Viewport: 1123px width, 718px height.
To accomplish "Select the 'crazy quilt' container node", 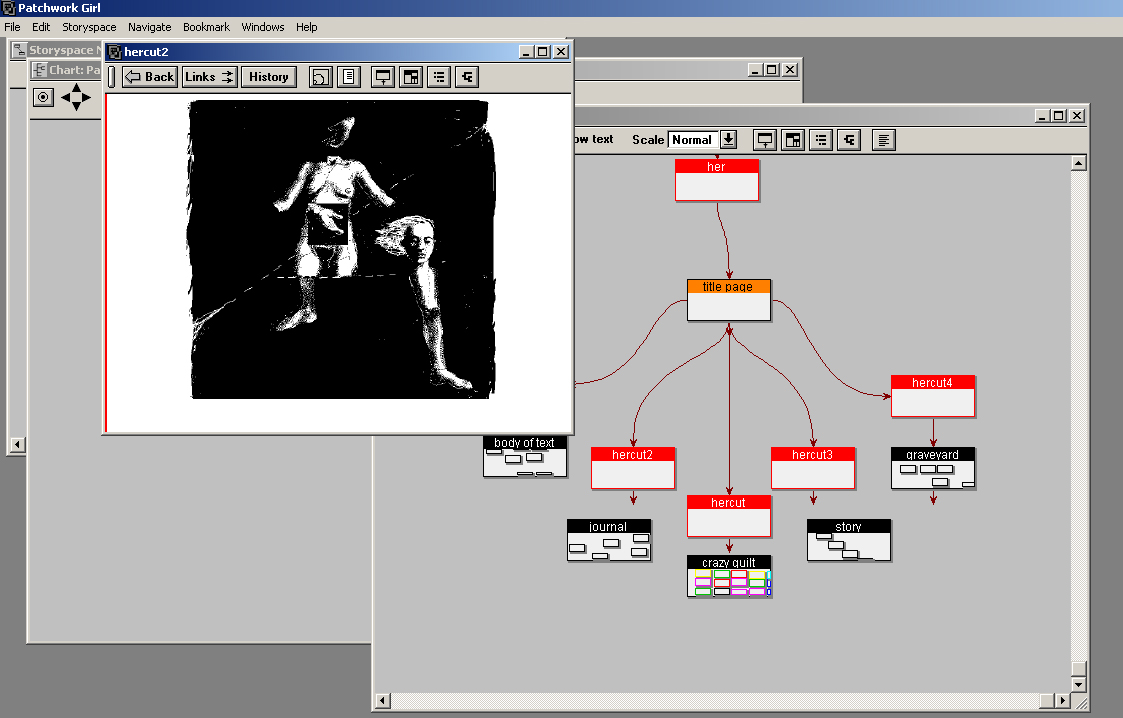I will click(729, 576).
